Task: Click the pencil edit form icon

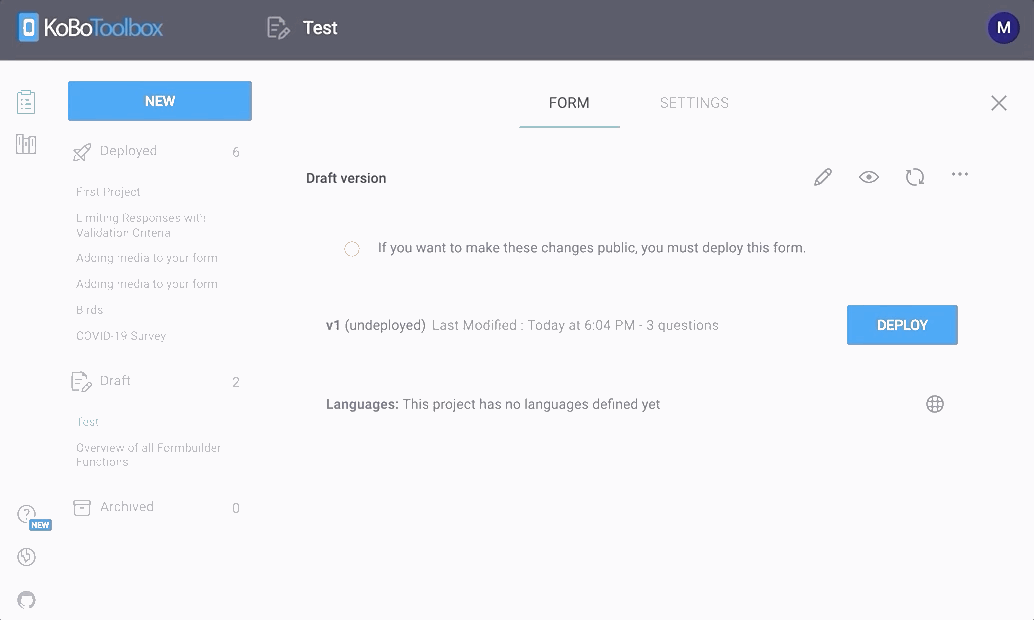Action: 823,177
